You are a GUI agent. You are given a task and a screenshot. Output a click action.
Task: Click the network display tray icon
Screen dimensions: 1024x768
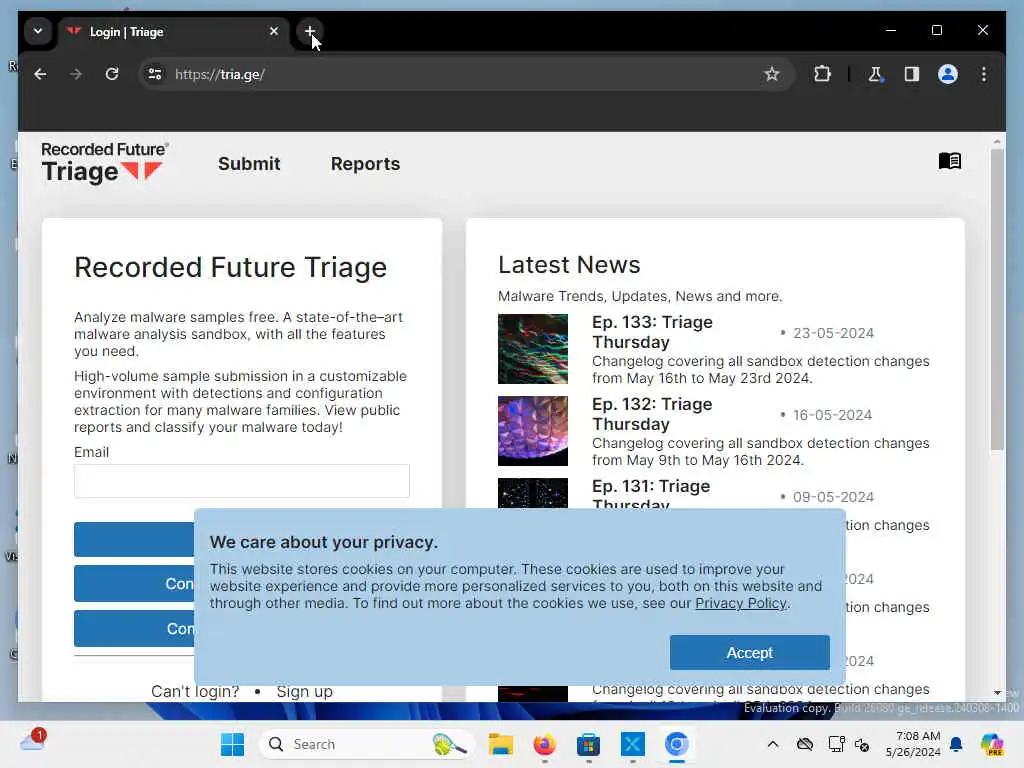tap(836, 744)
